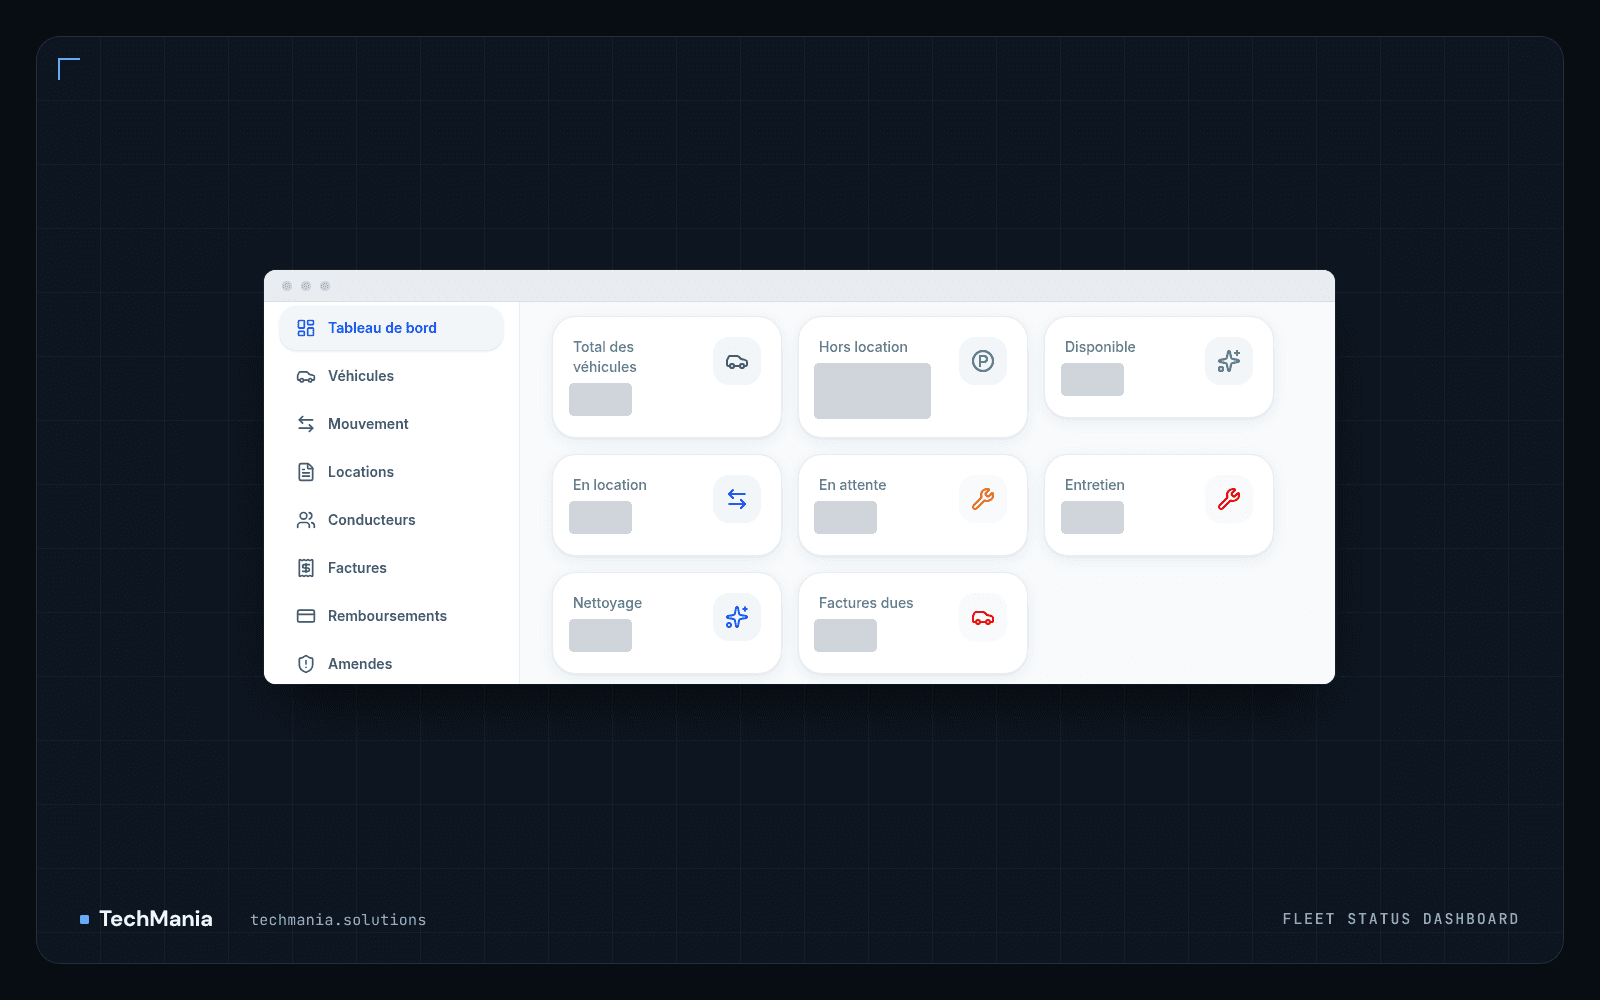Open Véhicules in the sidebar

(391, 376)
